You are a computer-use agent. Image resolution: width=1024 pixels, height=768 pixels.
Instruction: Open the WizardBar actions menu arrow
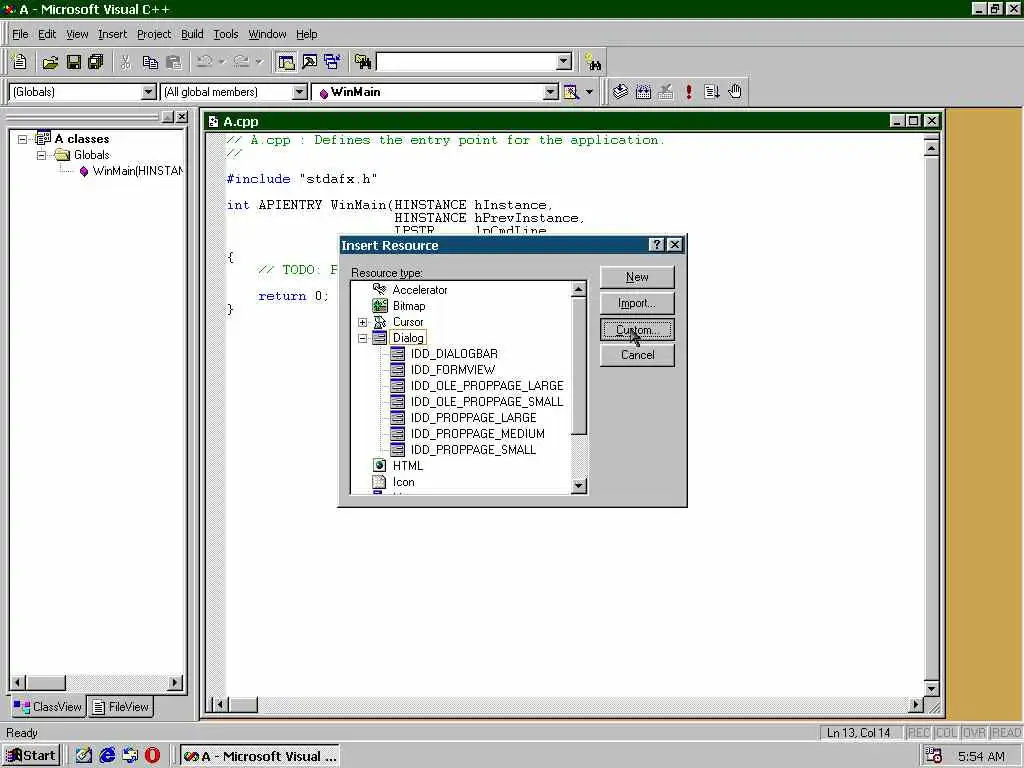589,92
